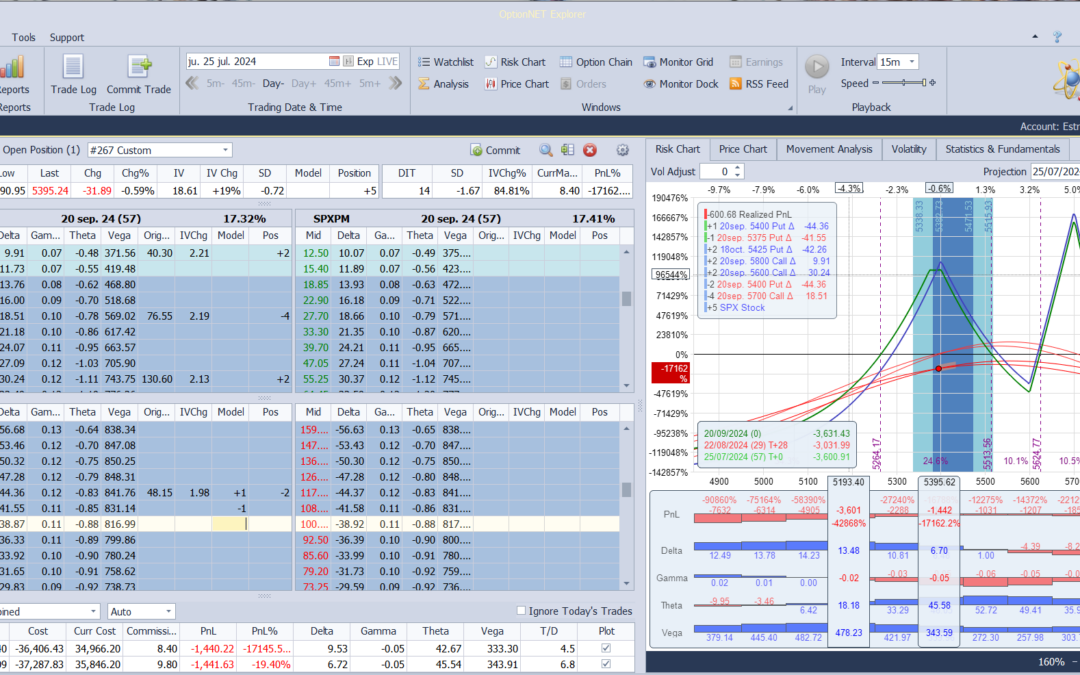1080x675 pixels.
Task: Step forward with Day+ button
Action: pos(304,83)
